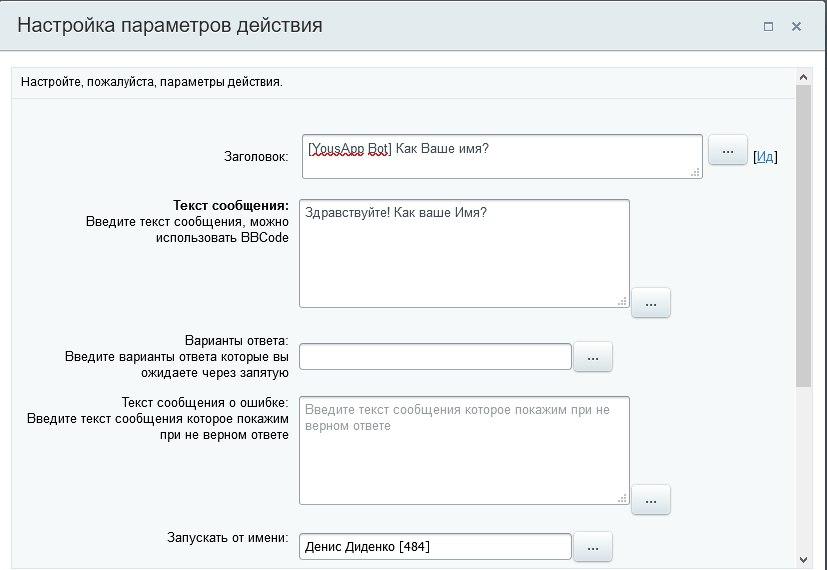Open the '...' picker beside the Заголовок field

click(727, 150)
